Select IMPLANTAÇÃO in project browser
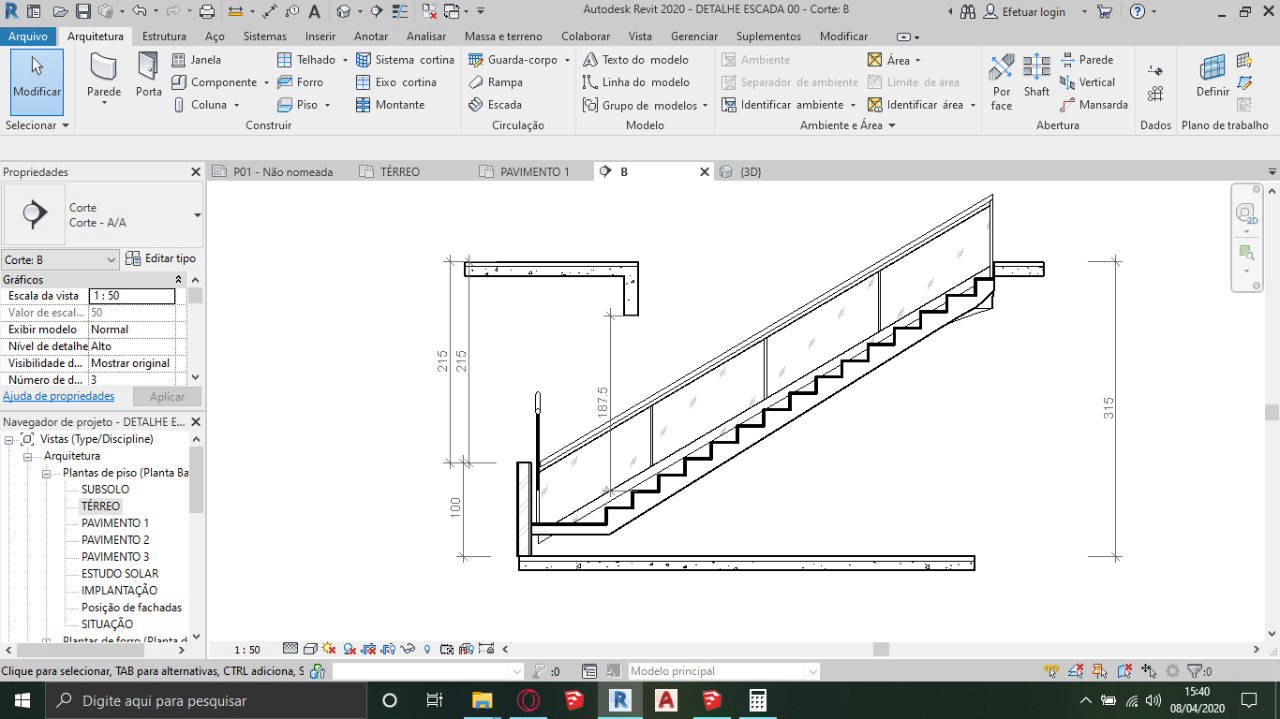This screenshot has height=719, width=1280. pos(119,590)
